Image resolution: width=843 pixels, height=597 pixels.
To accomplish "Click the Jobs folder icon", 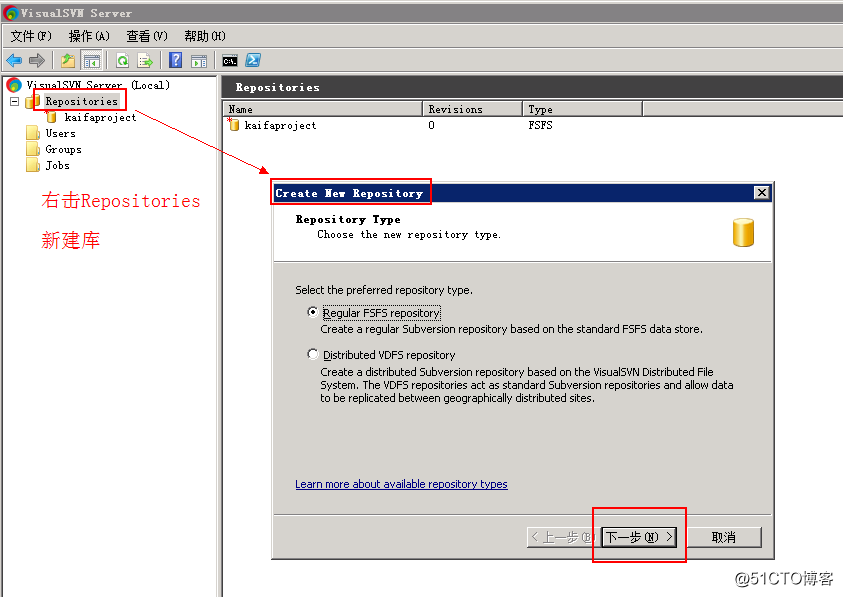I will coord(33,165).
